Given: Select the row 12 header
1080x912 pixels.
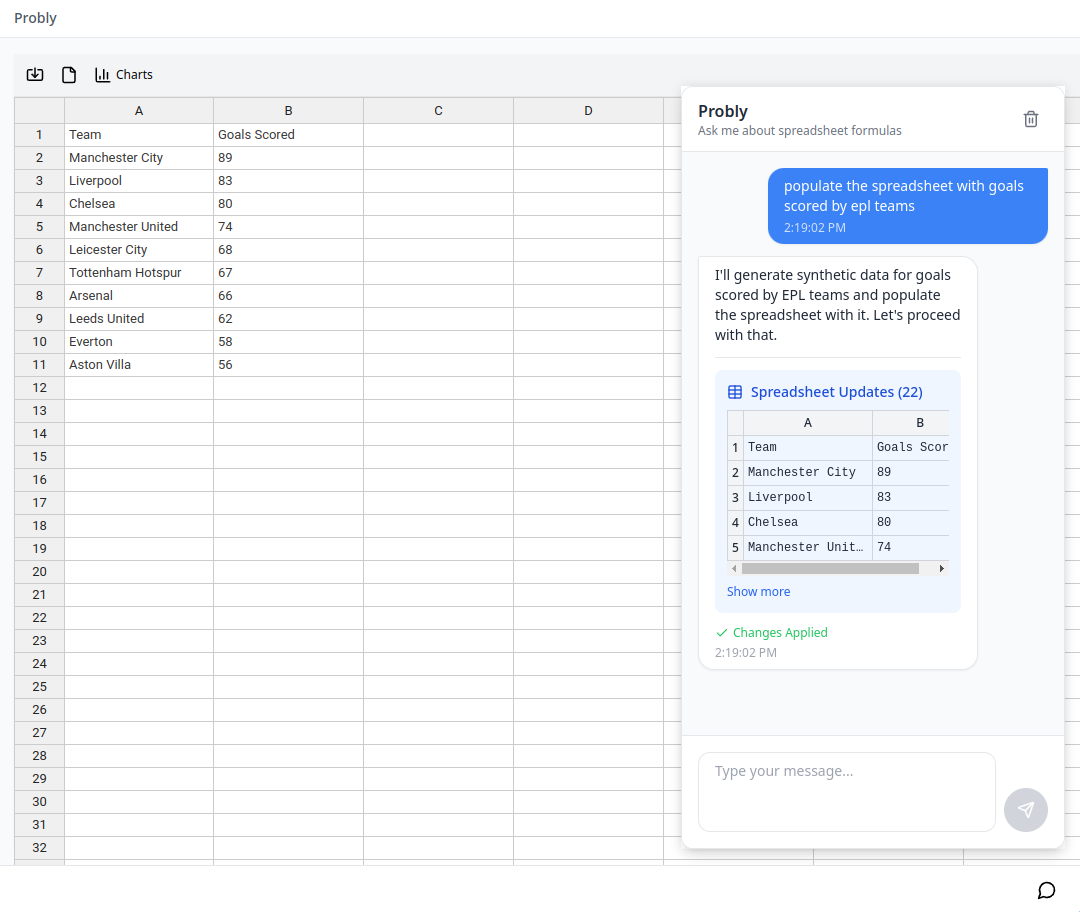Looking at the screenshot, I should point(39,388).
